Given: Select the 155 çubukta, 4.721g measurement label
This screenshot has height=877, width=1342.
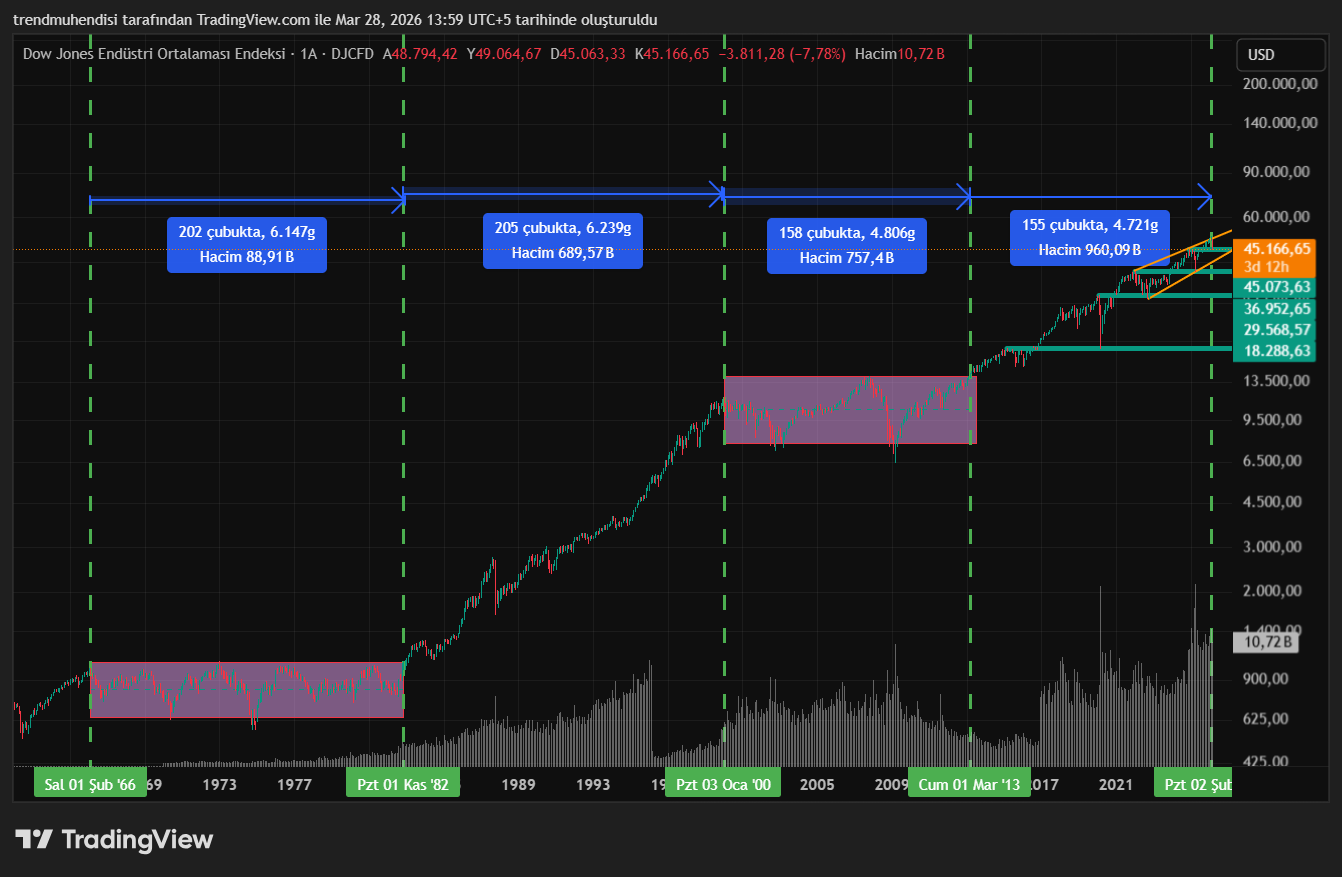Looking at the screenshot, I should [1090, 237].
